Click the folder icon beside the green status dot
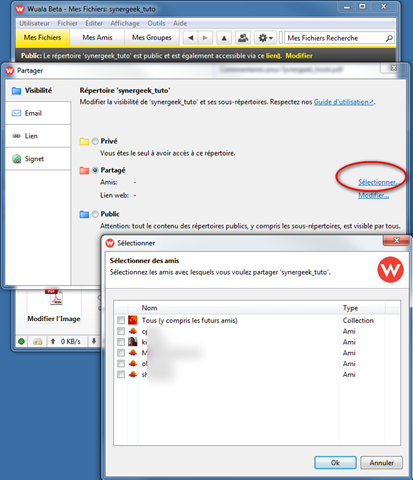This screenshot has width=413, height=480. point(38,341)
